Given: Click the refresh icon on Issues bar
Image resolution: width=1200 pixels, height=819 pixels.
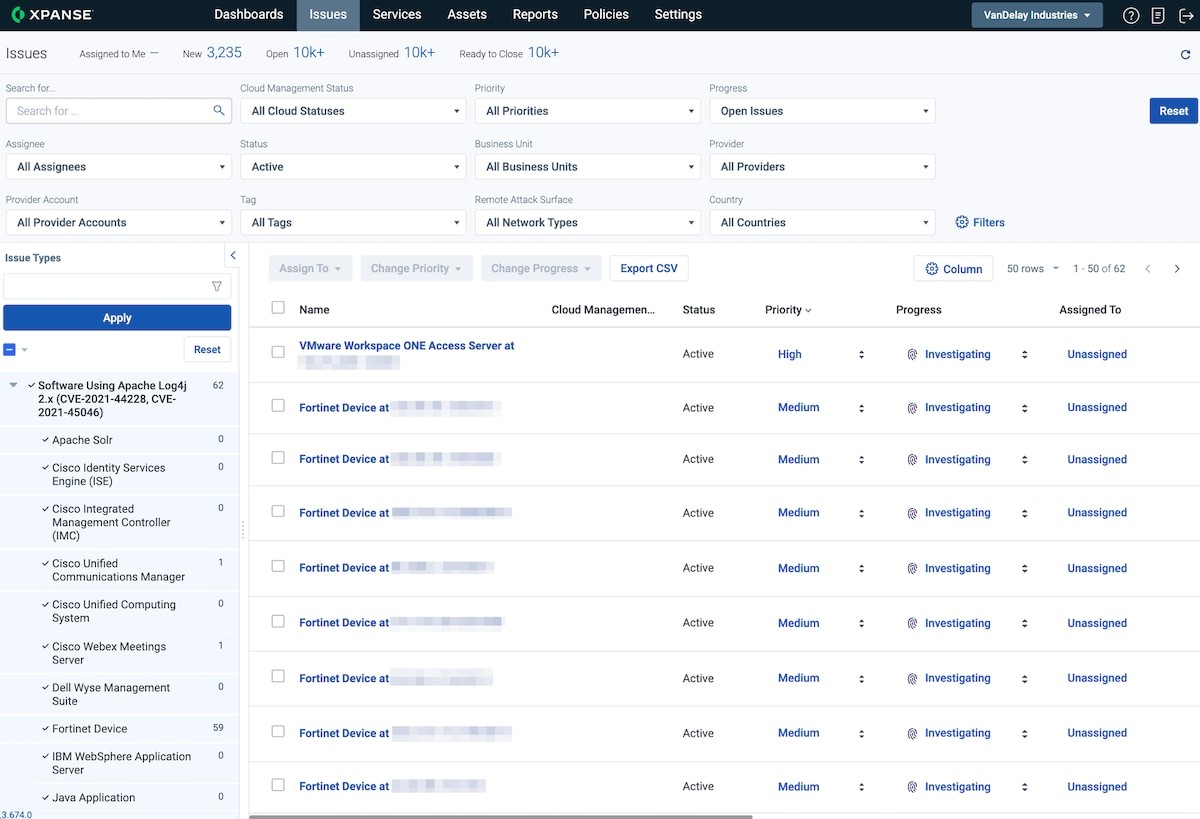Looking at the screenshot, I should (x=1185, y=55).
